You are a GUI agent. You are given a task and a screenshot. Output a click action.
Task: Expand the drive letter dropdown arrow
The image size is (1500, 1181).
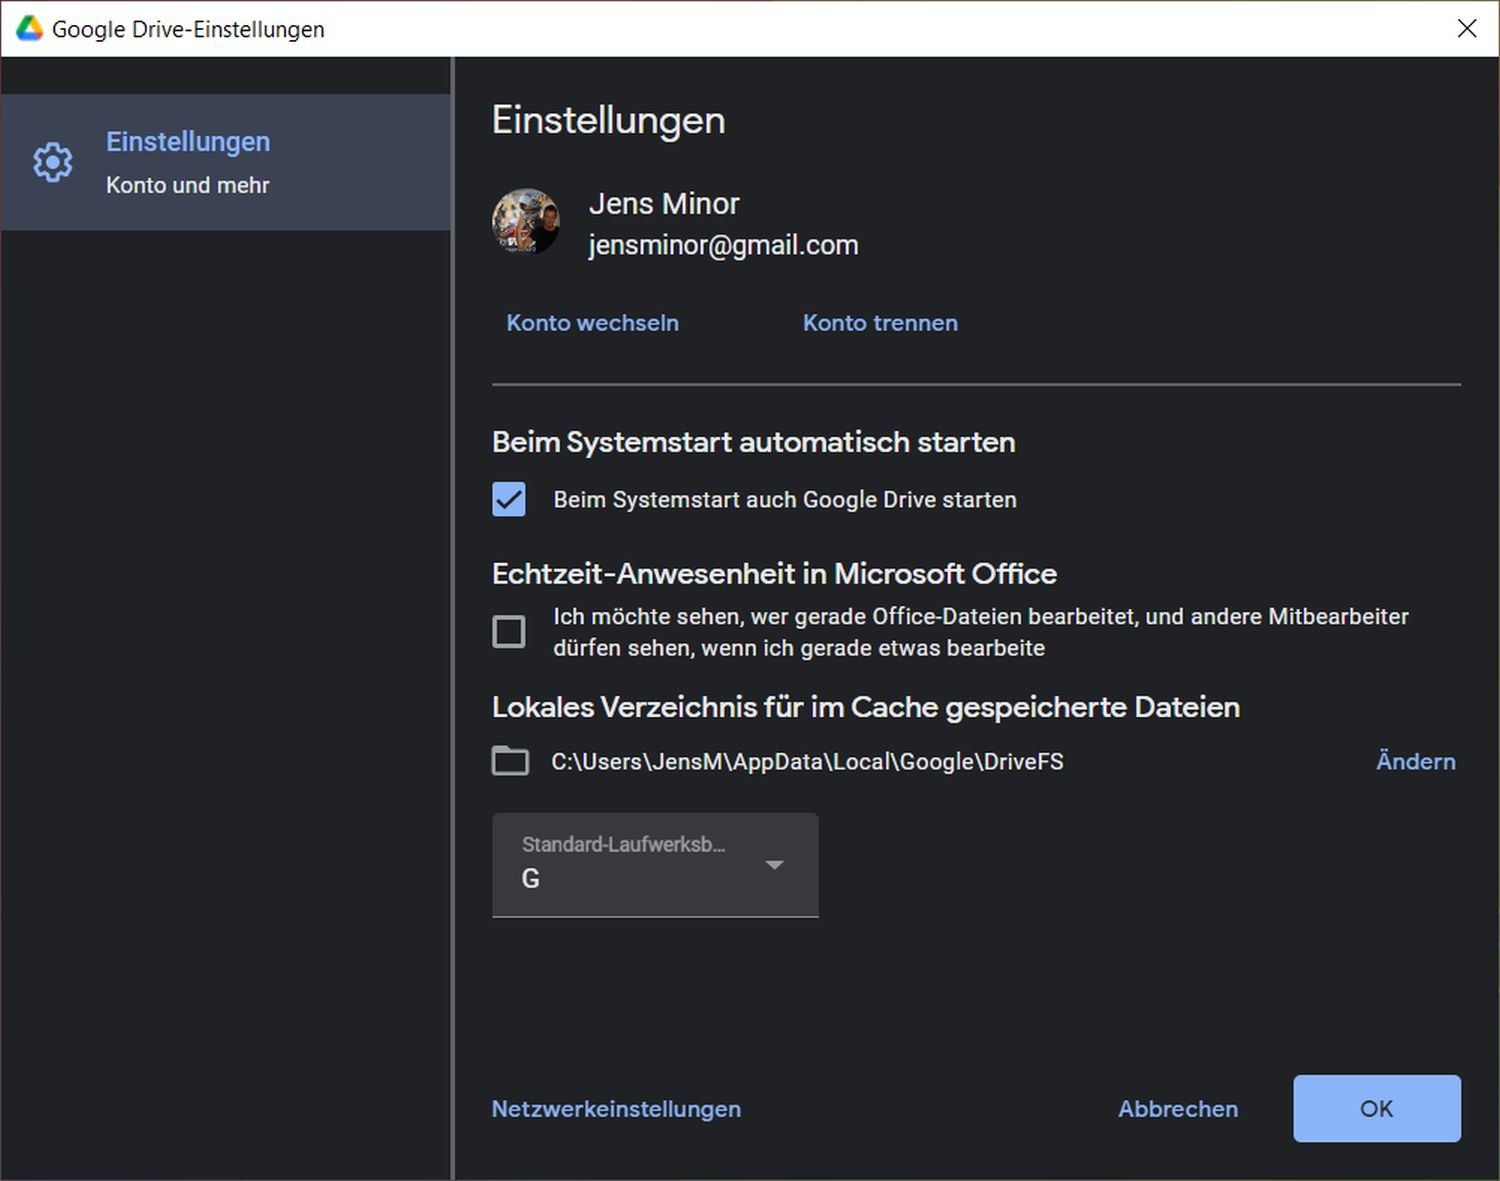pyautogui.click(x=774, y=865)
